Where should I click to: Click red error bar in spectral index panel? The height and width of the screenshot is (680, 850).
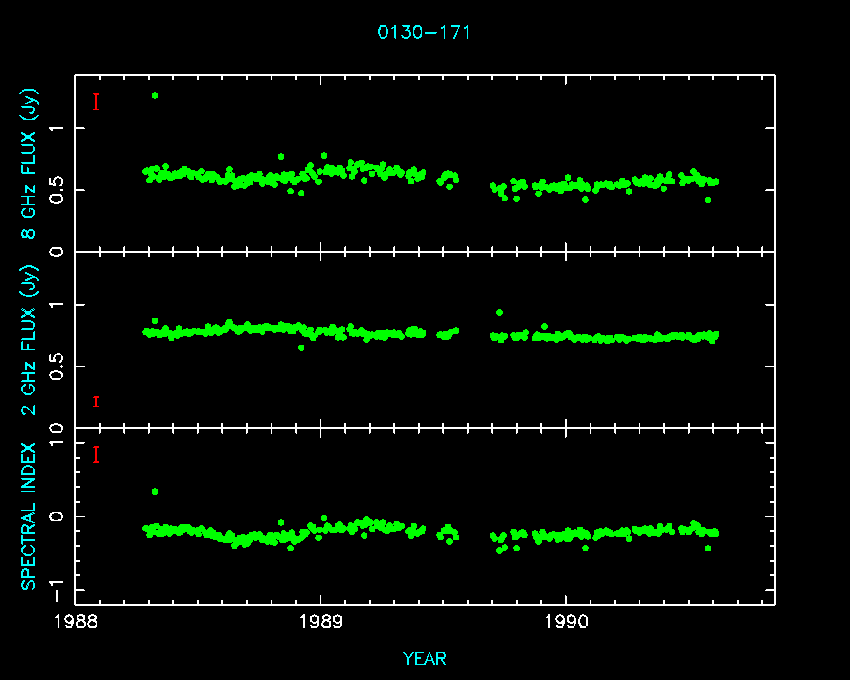[96, 455]
